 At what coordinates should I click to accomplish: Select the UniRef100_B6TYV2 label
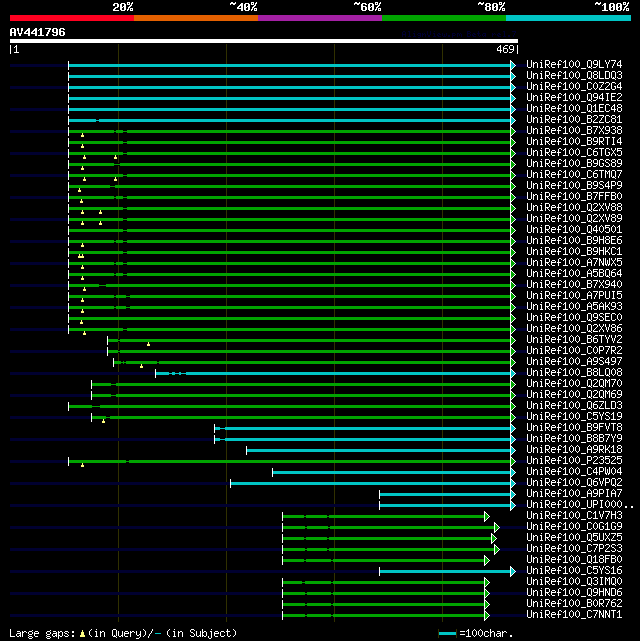coord(574,340)
